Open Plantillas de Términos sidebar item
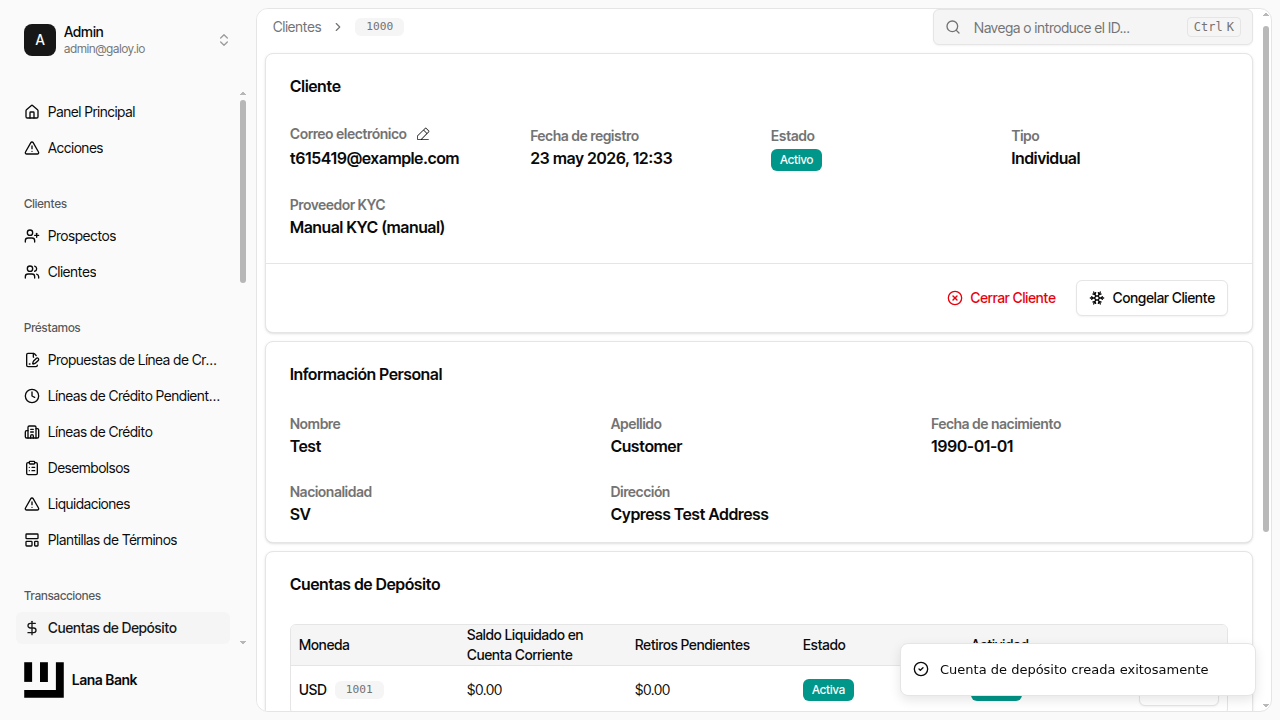Screen dimensions: 1280x720 pyautogui.click(x=123, y=540)
